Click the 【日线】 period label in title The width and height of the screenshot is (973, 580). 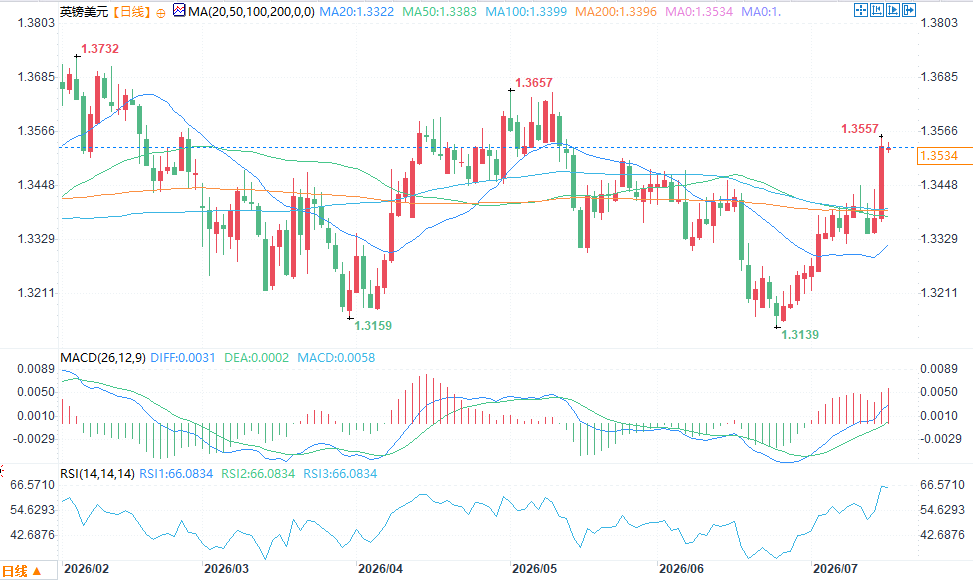[x=132, y=12]
